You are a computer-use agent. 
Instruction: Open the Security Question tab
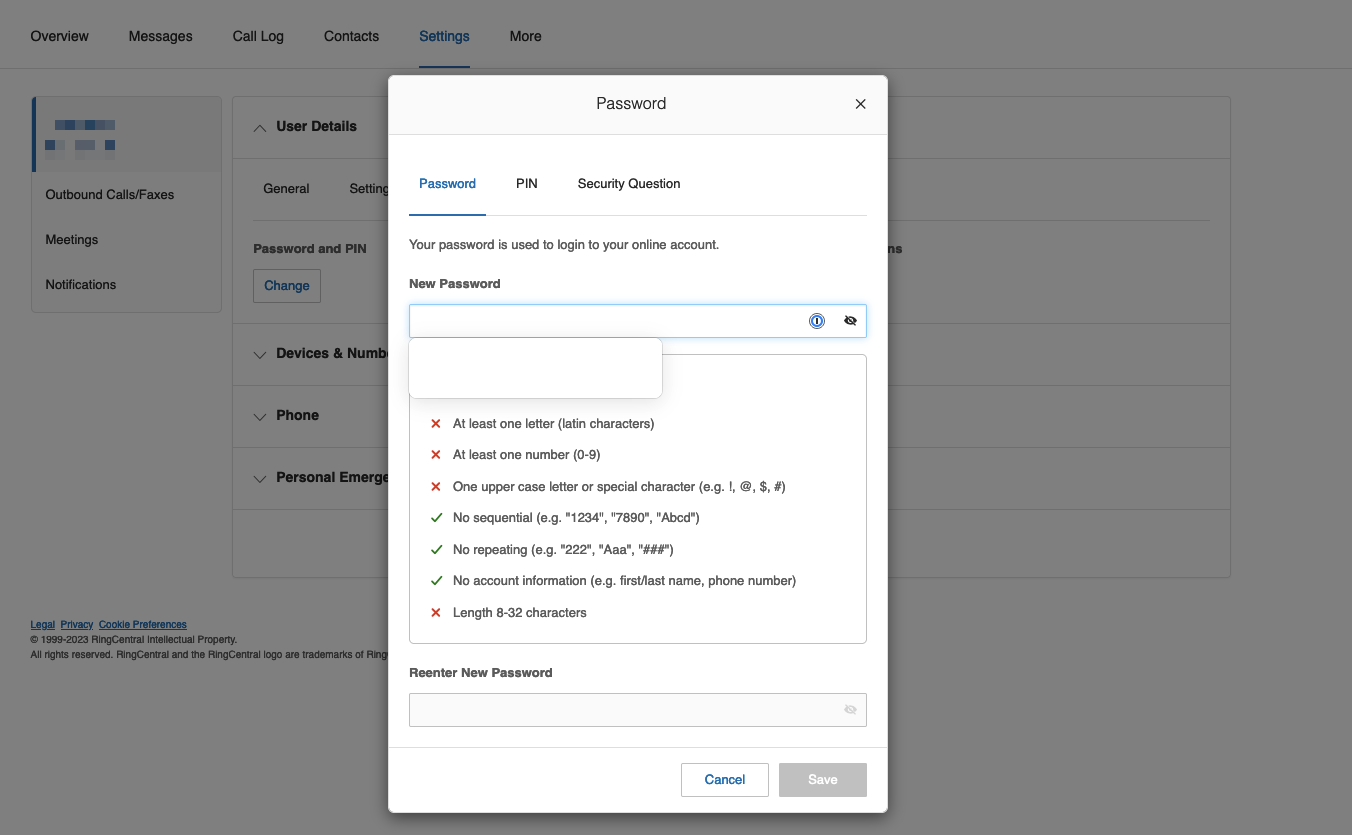[629, 184]
